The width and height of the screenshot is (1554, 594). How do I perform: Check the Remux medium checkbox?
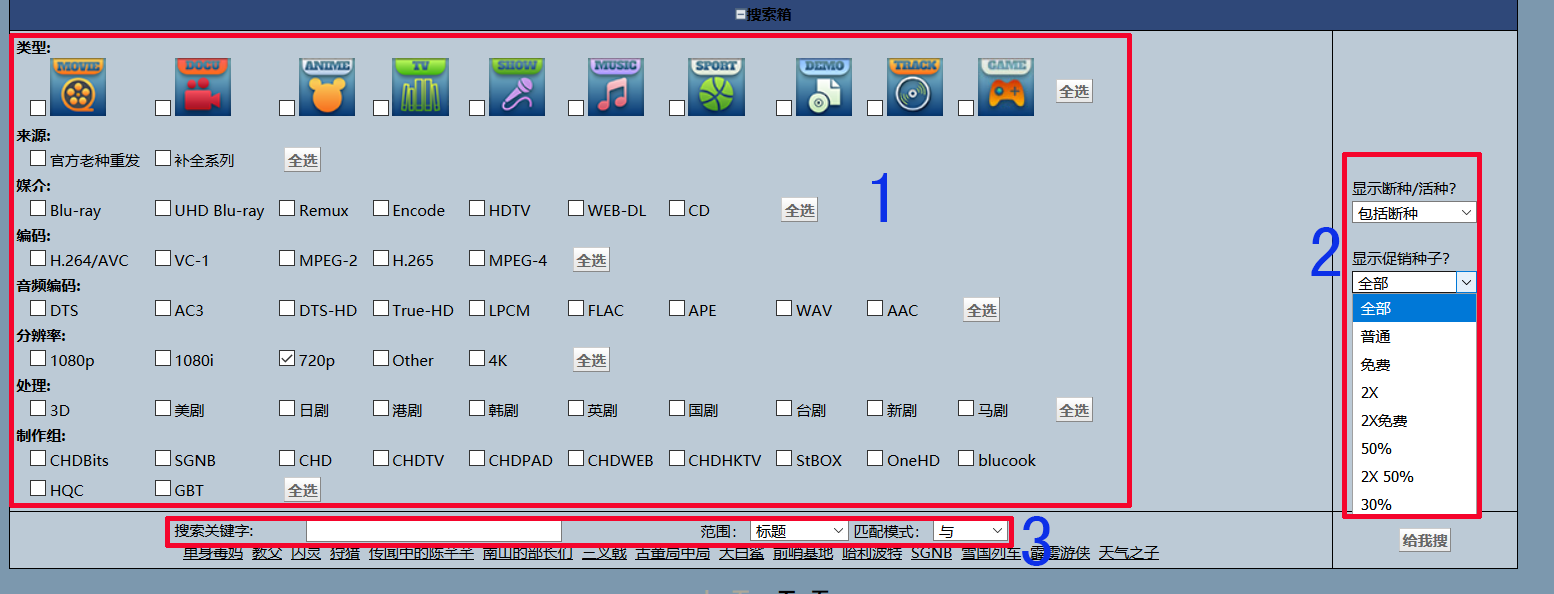tap(287, 208)
